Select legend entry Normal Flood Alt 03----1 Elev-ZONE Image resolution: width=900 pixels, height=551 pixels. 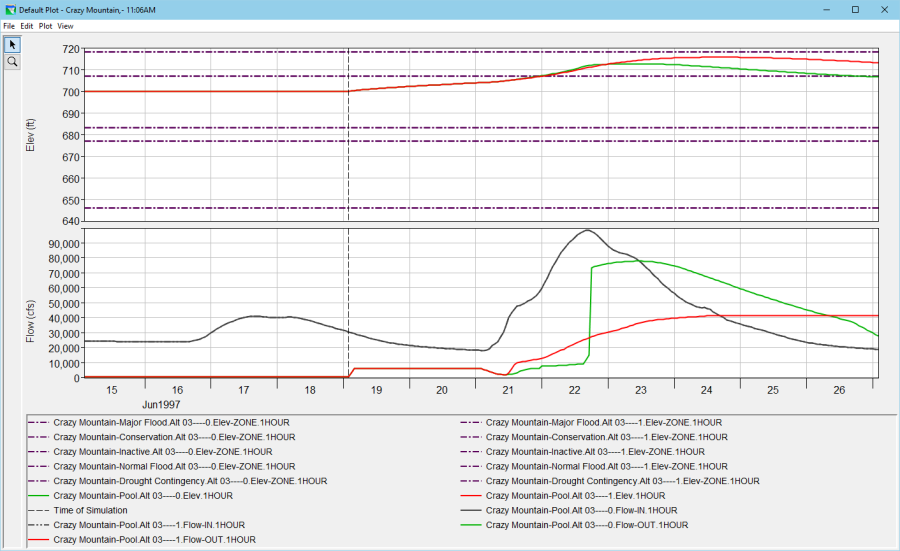point(594,467)
